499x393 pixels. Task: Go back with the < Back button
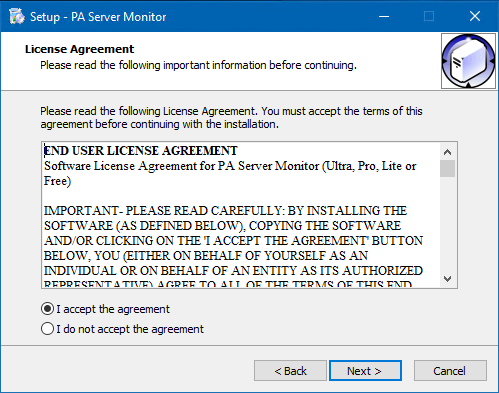[x=290, y=370]
